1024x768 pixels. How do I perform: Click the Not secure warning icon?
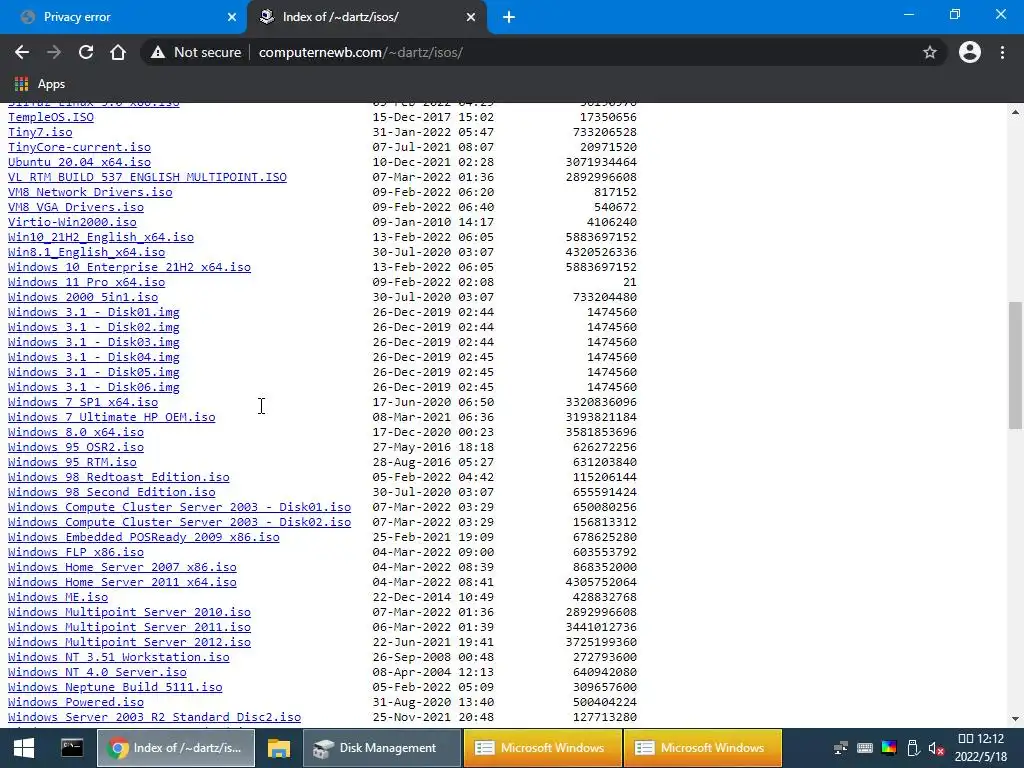158,52
